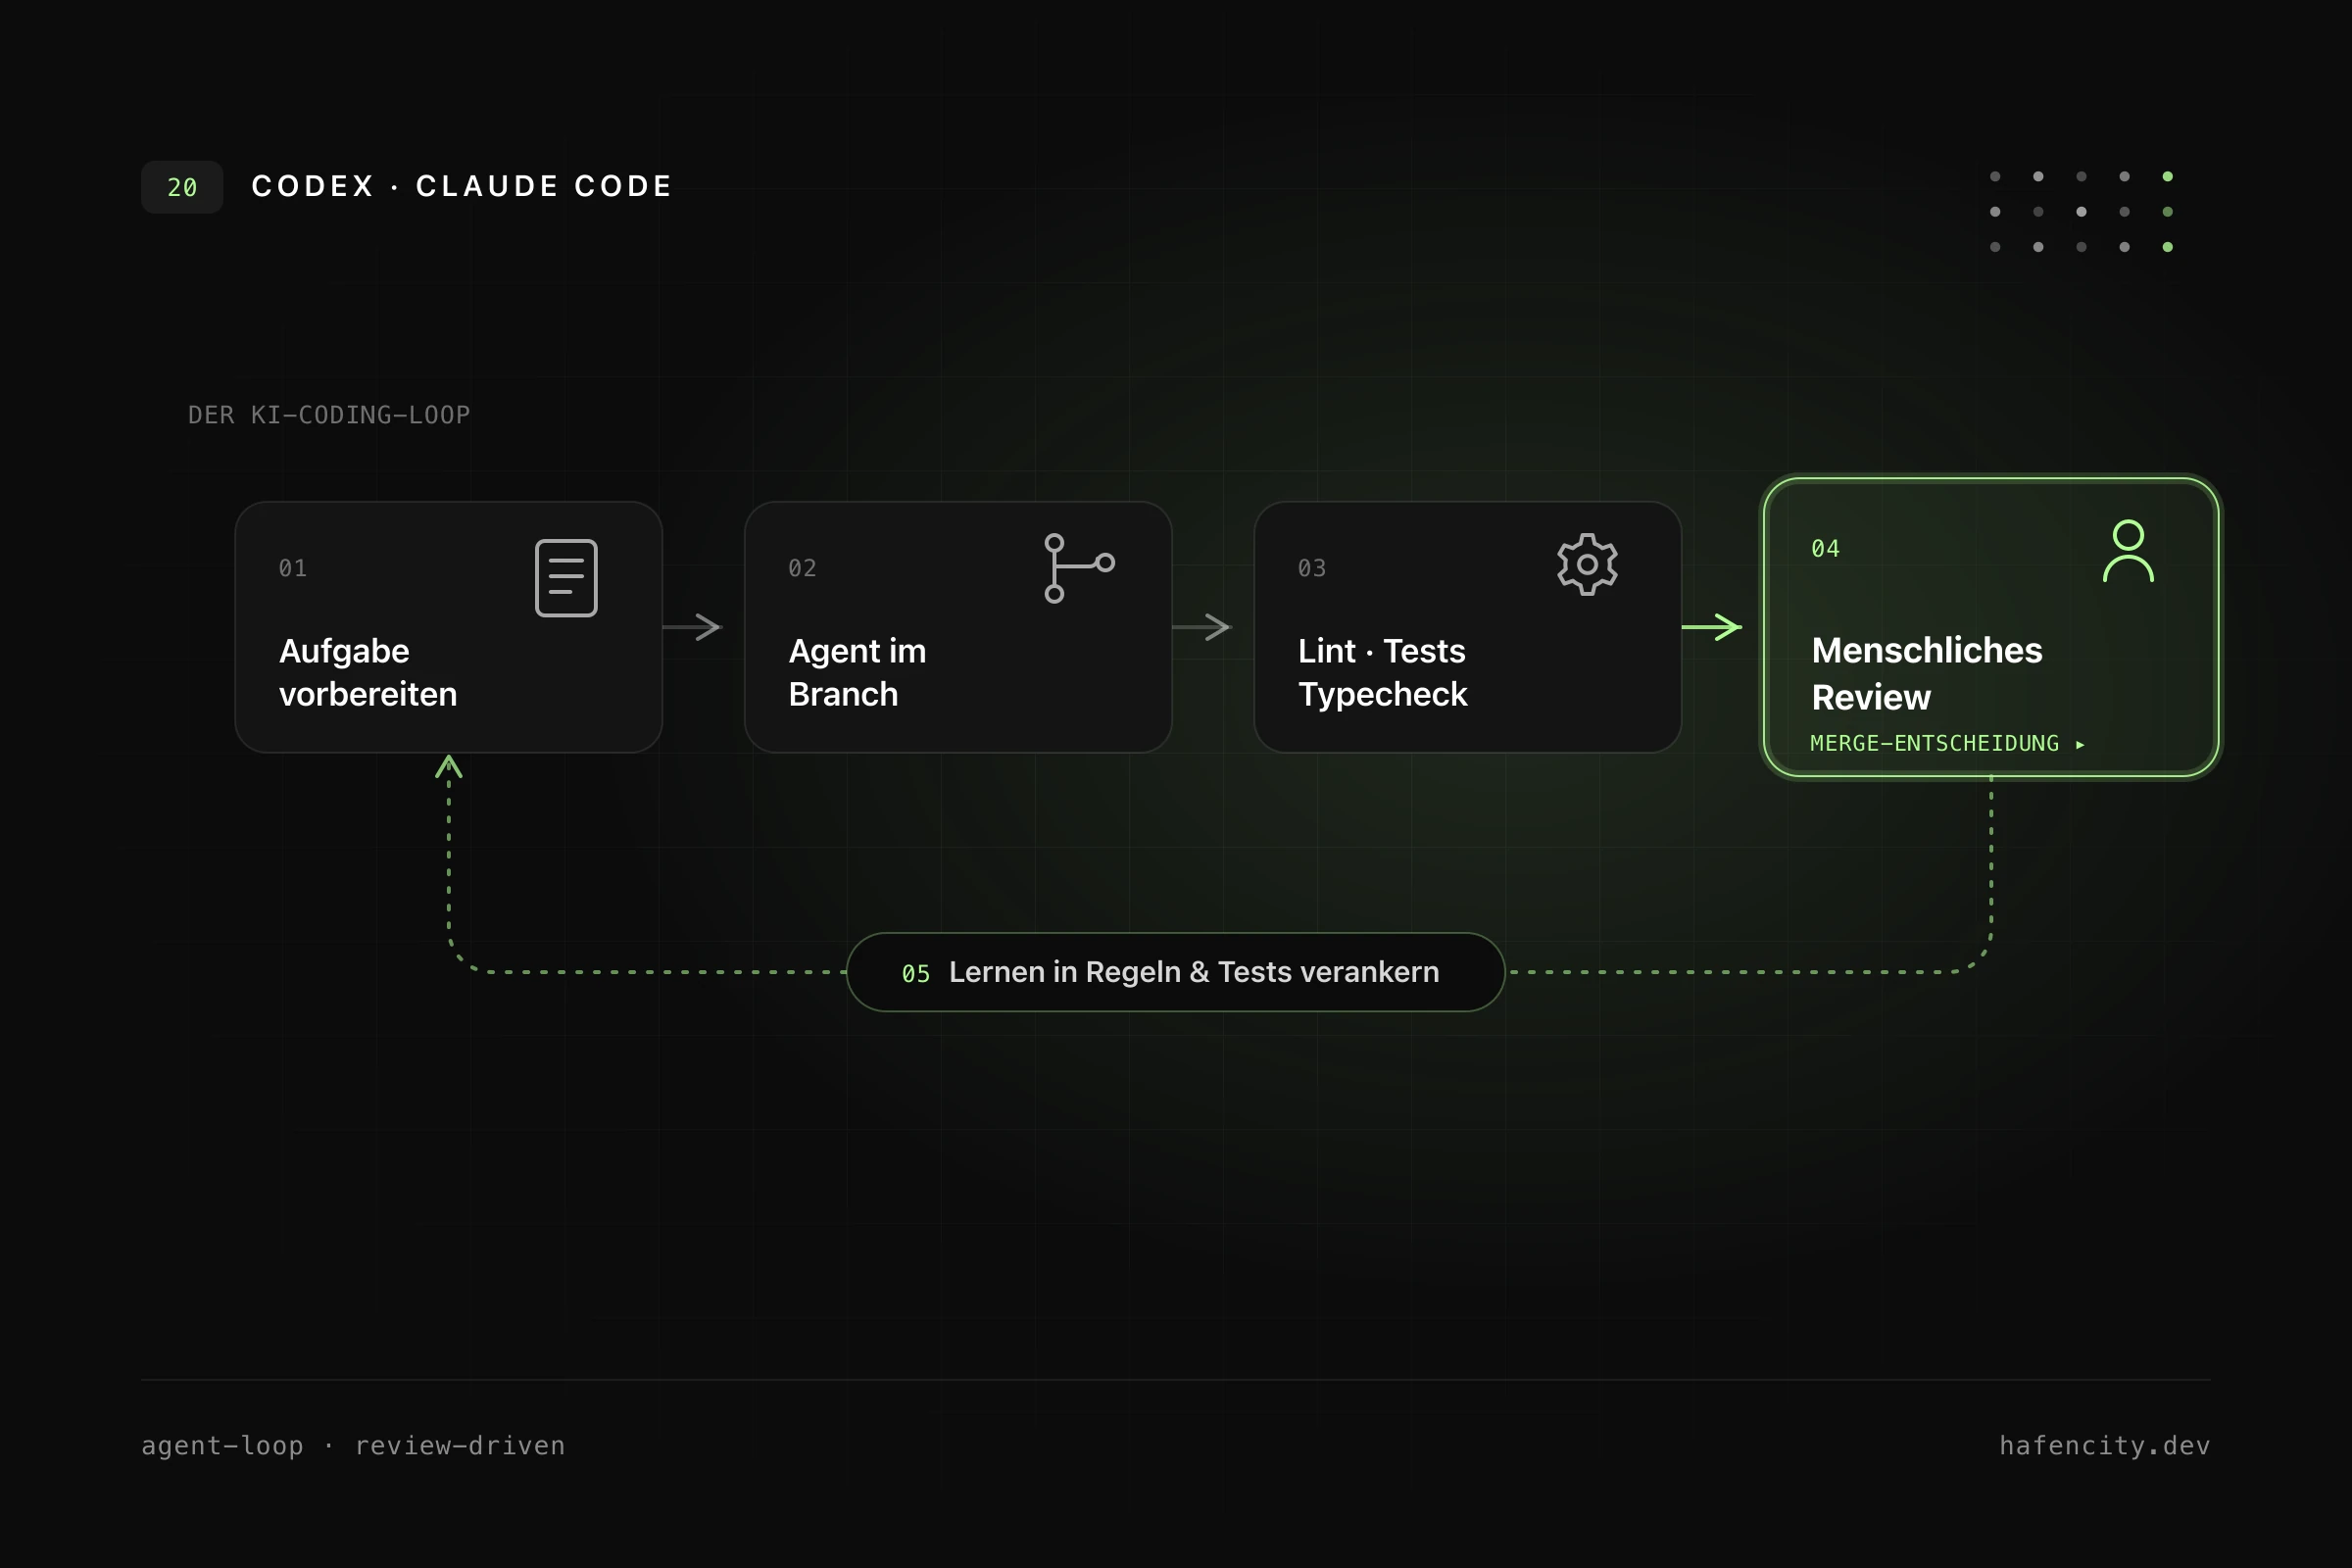Click the slide number 20 badge
This screenshot has height=1568, width=2352.
tap(182, 187)
